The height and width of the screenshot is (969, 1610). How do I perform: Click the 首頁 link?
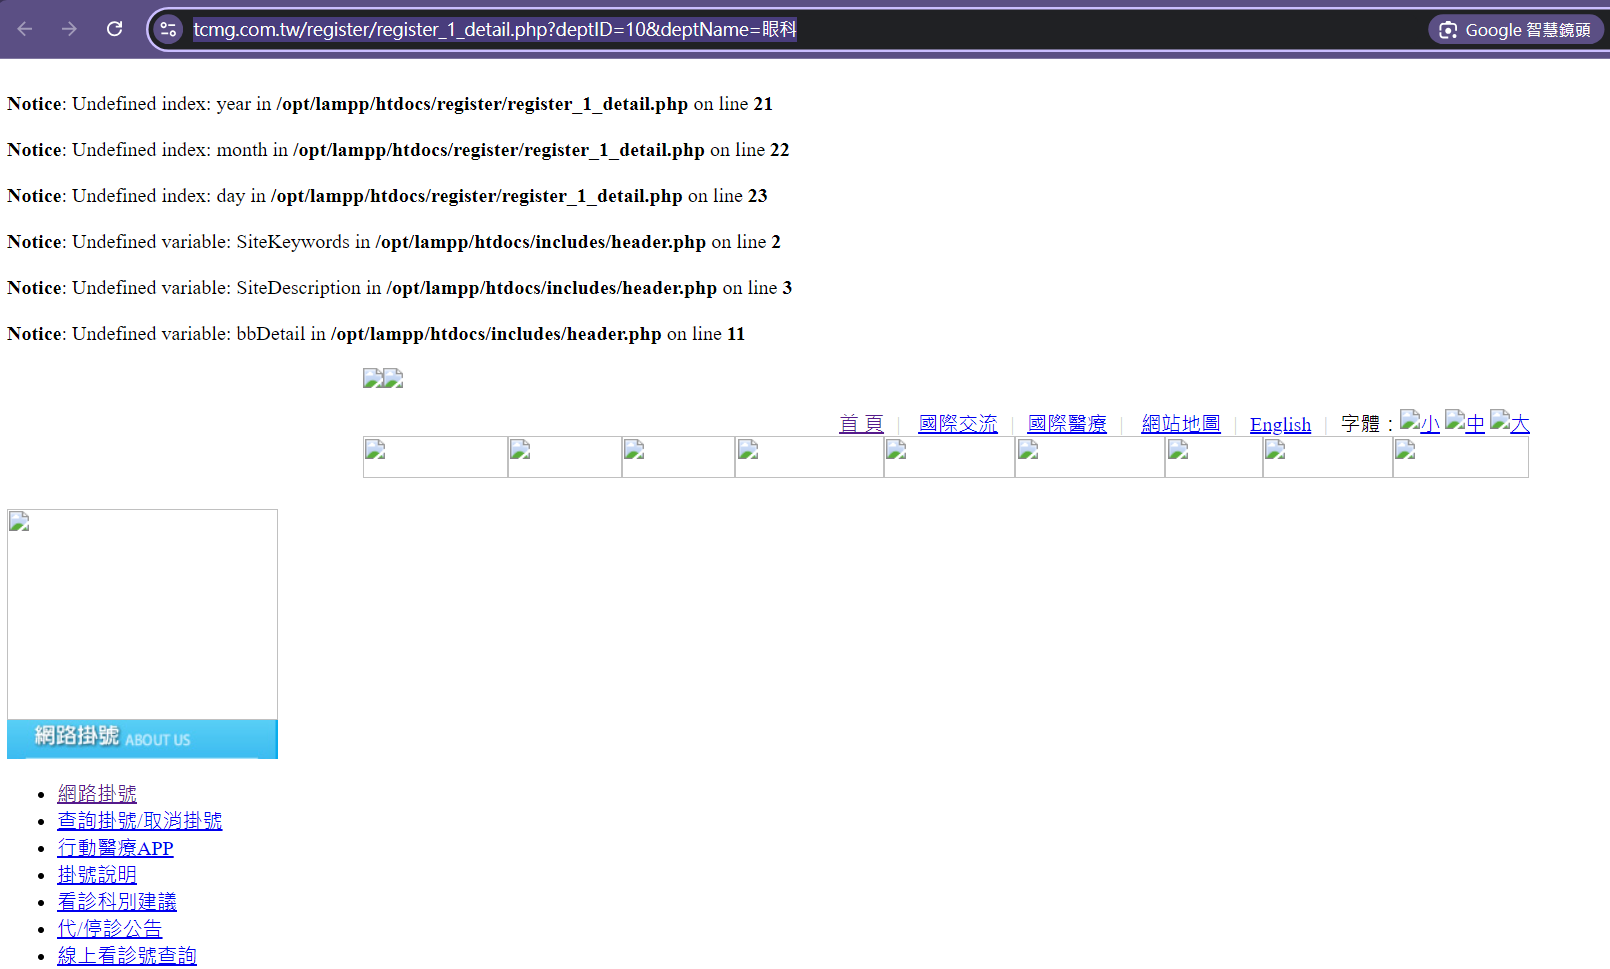coord(861,424)
